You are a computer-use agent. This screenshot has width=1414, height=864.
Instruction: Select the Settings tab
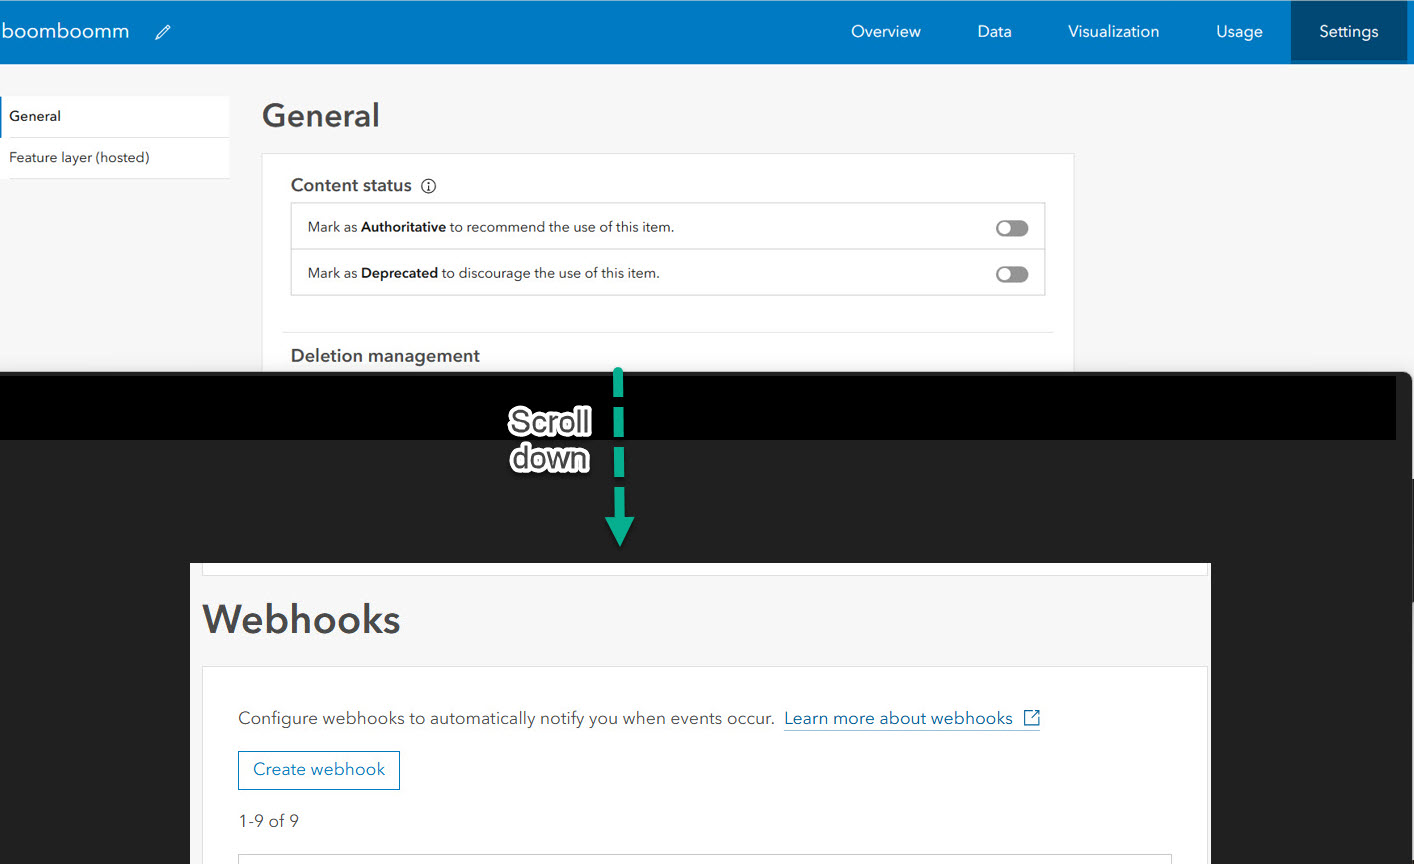[1348, 31]
